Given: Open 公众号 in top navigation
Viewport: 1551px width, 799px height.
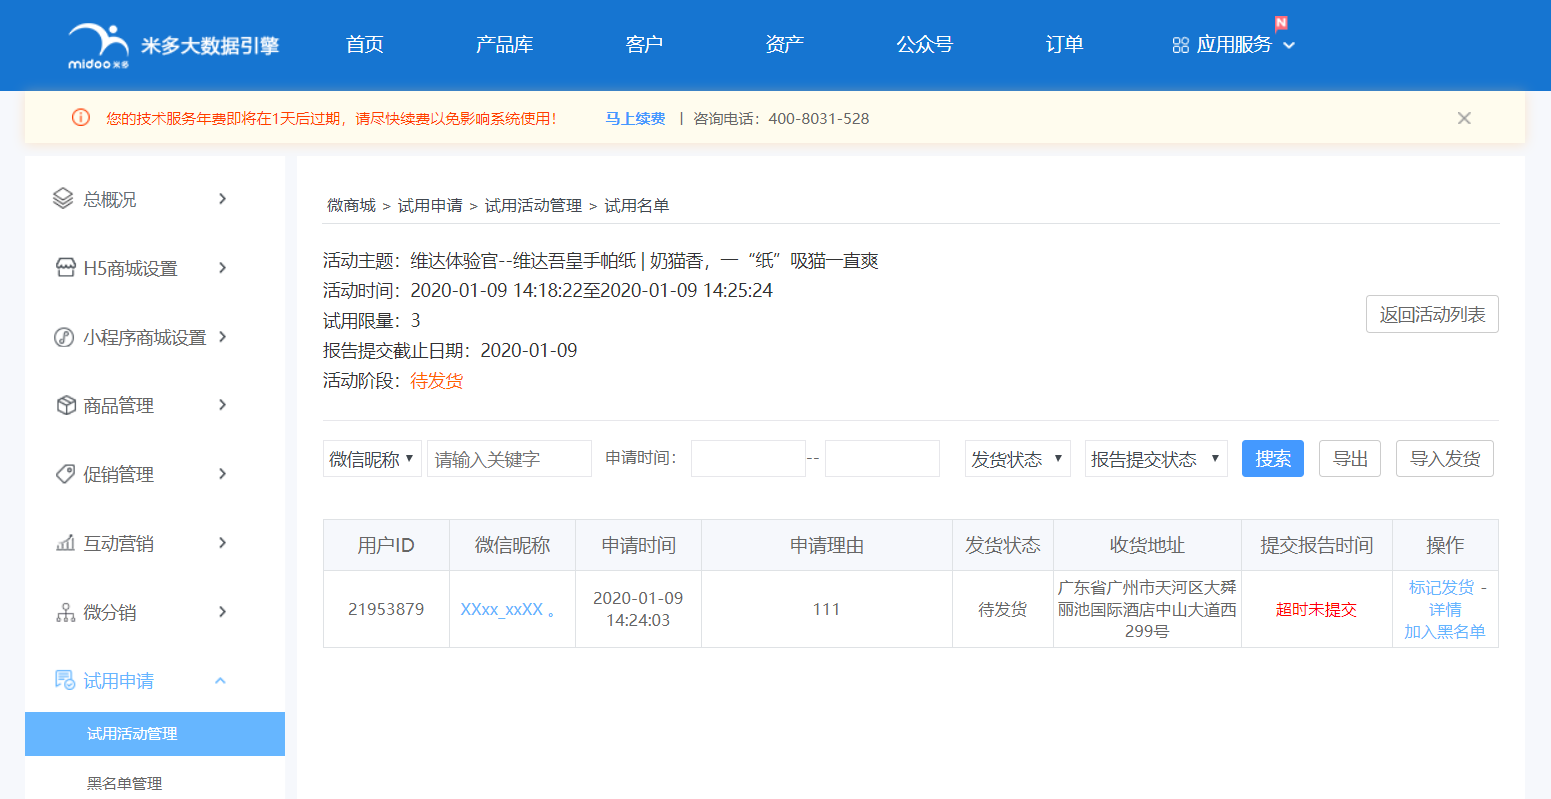Looking at the screenshot, I should pyautogui.click(x=925, y=45).
